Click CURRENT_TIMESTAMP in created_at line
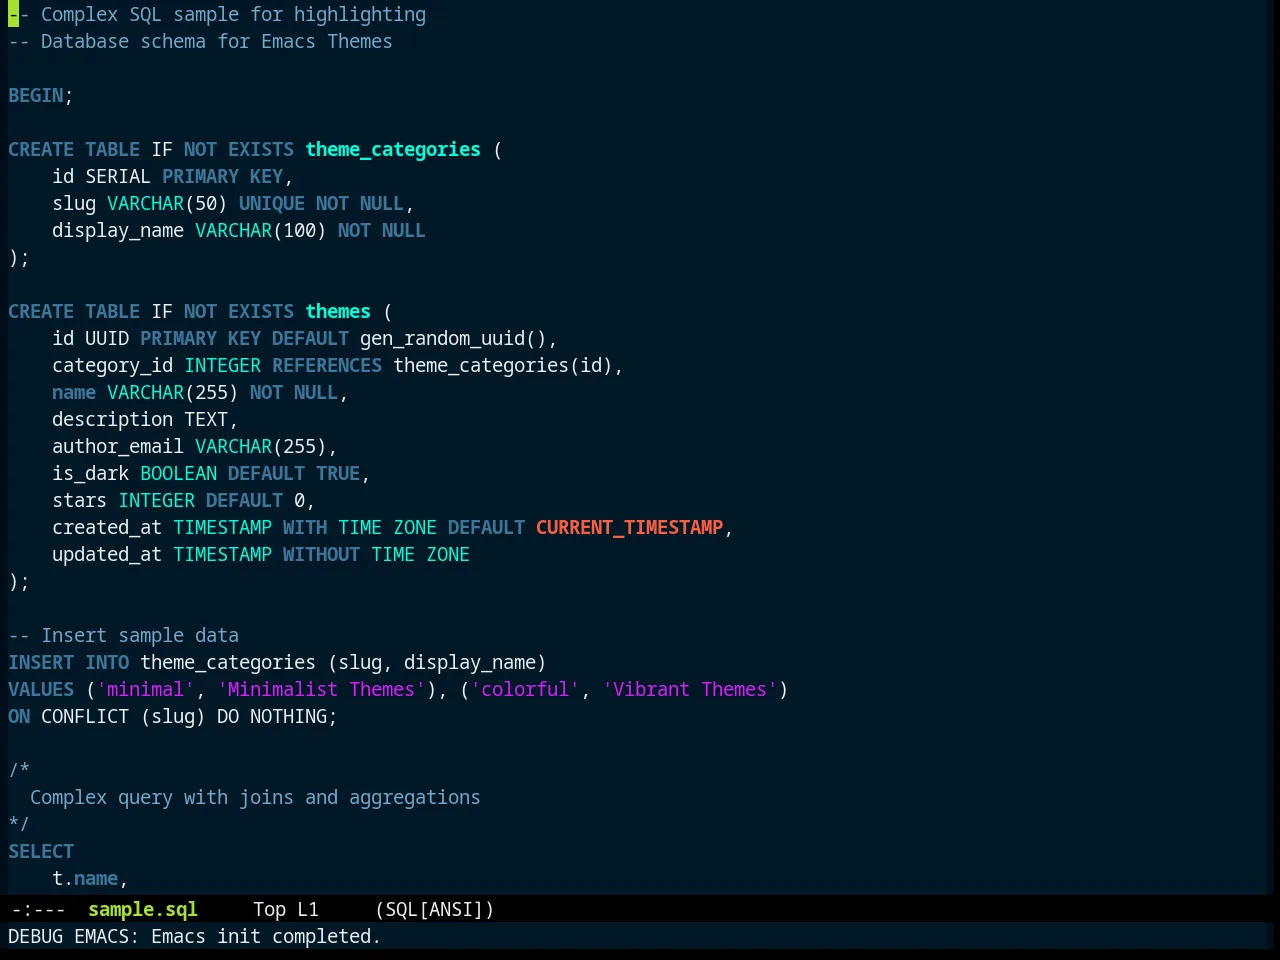 click(629, 527)
